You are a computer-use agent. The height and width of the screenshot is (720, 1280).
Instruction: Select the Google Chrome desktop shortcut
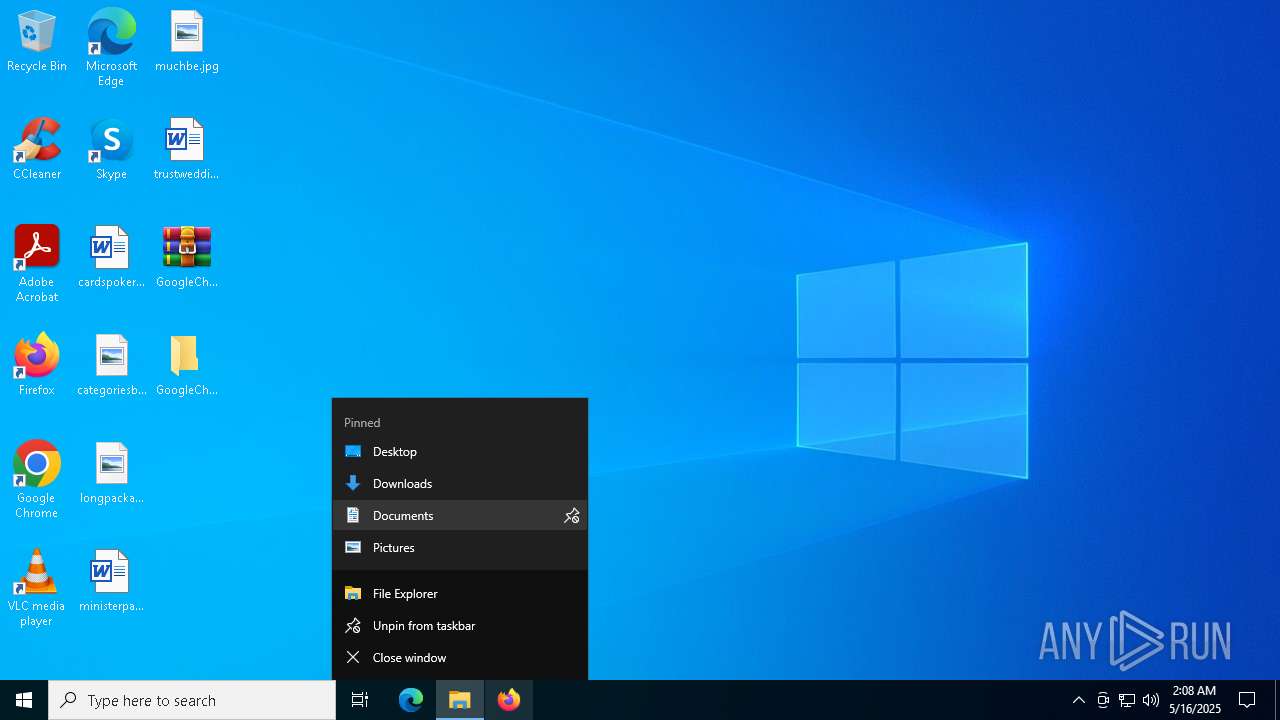tap(37, 480)
